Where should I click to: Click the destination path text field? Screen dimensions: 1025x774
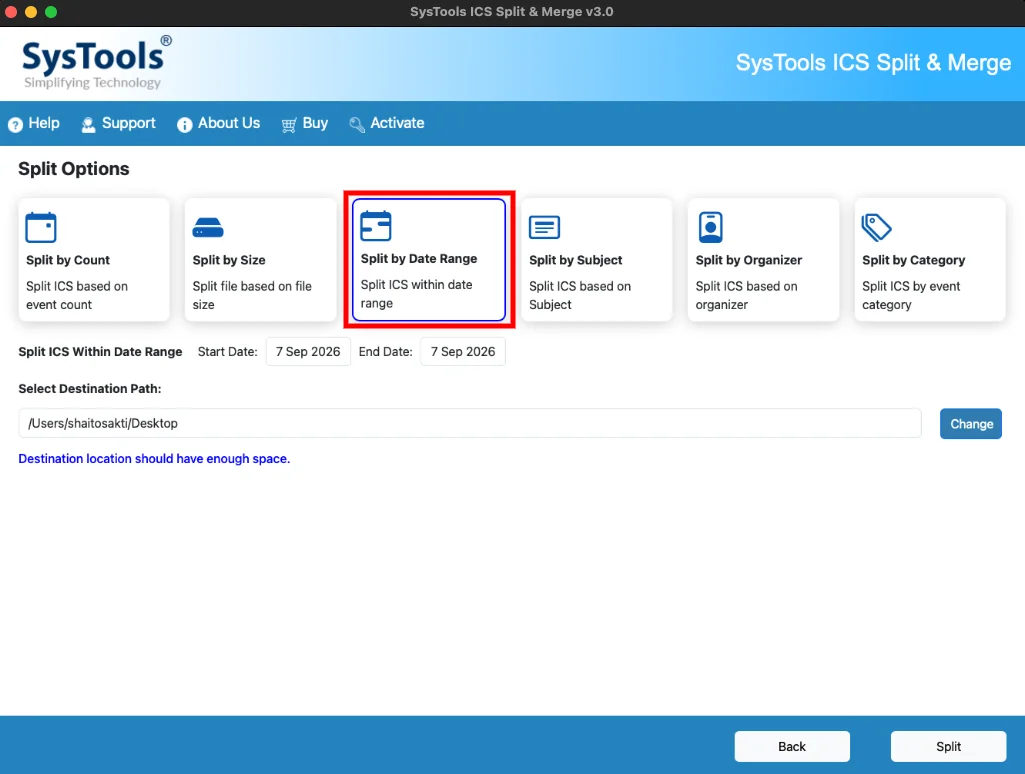470,424
